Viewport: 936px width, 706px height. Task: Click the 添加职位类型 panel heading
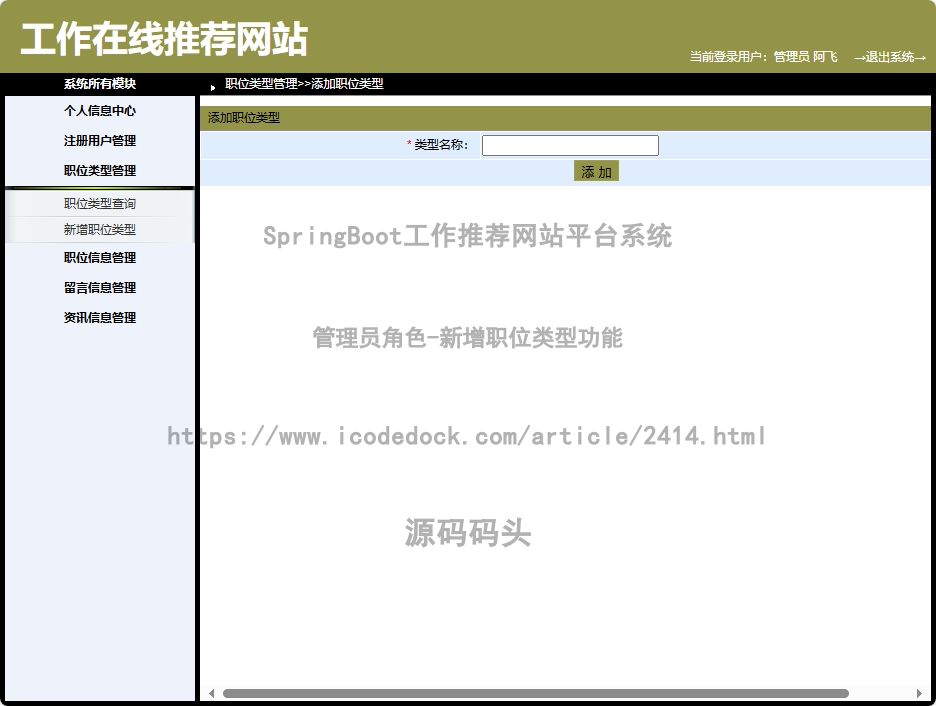pos(244,118)
